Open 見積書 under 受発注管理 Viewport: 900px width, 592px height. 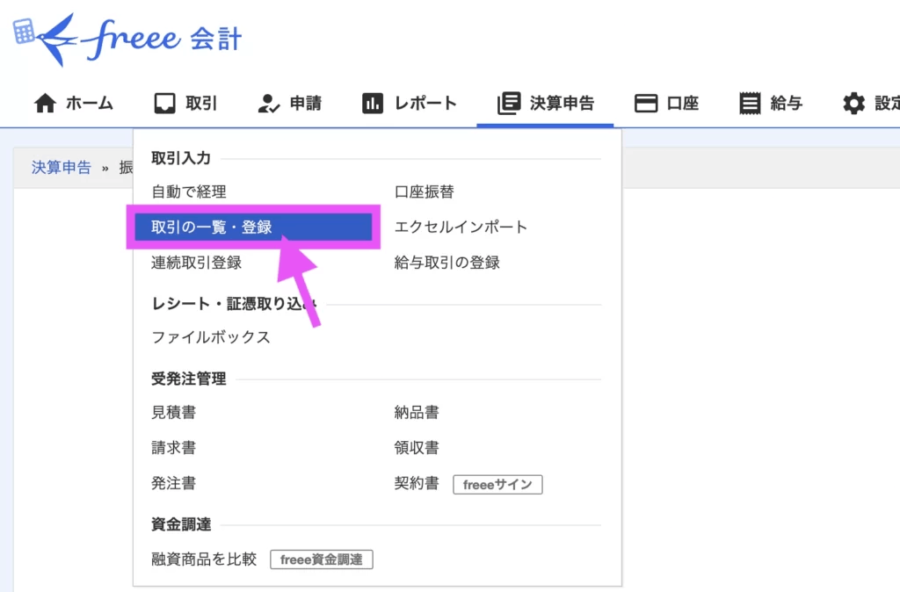[x=173, y=412]
